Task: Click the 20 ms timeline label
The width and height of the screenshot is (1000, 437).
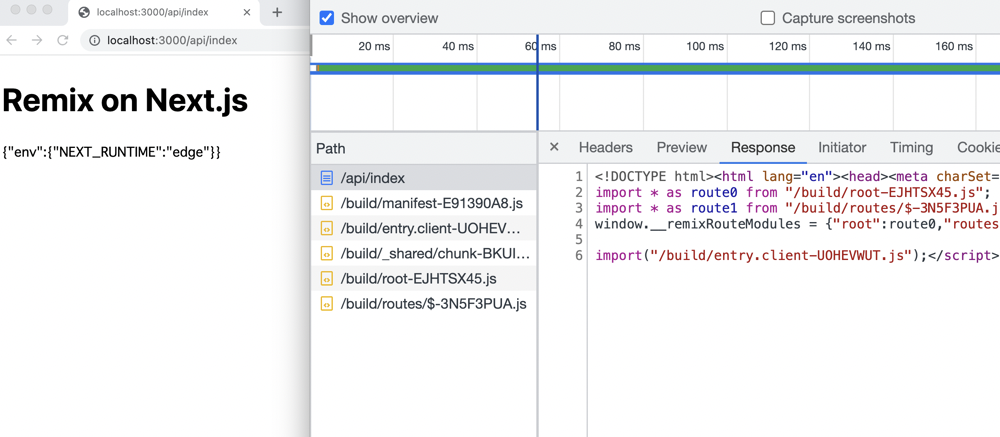Action: 374,46
